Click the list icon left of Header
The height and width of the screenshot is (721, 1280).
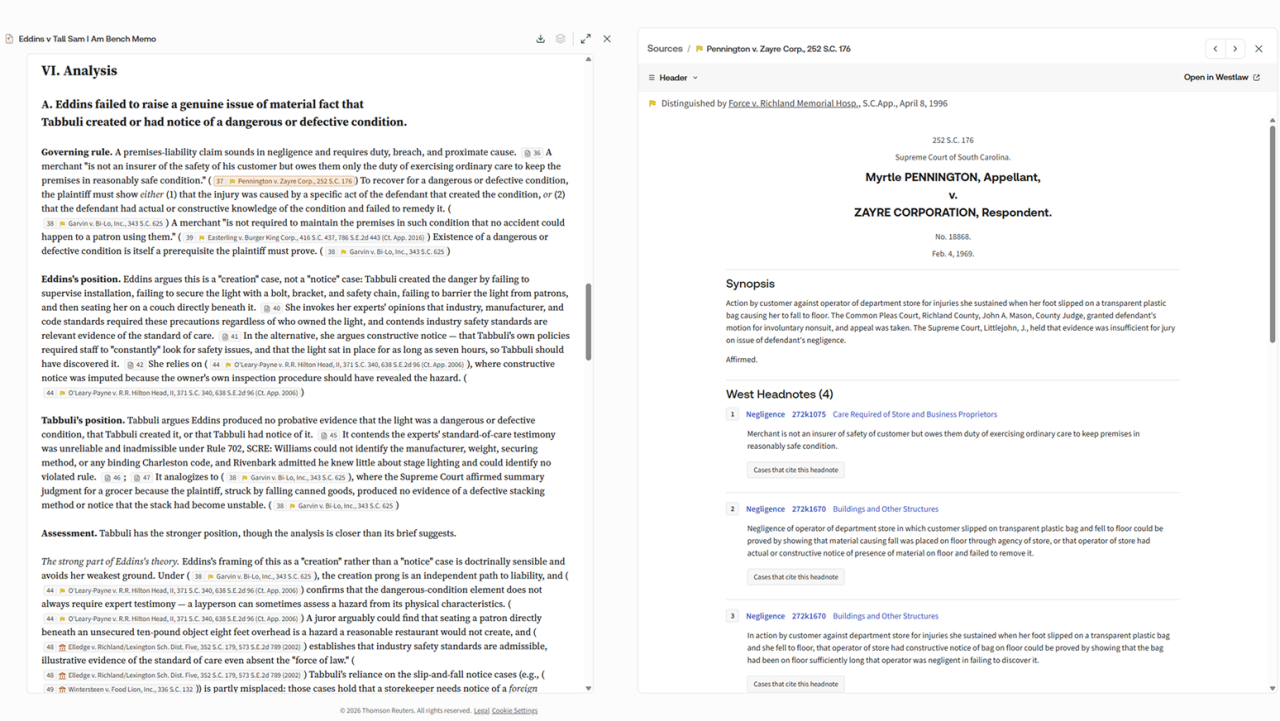[x=651, y=77]
